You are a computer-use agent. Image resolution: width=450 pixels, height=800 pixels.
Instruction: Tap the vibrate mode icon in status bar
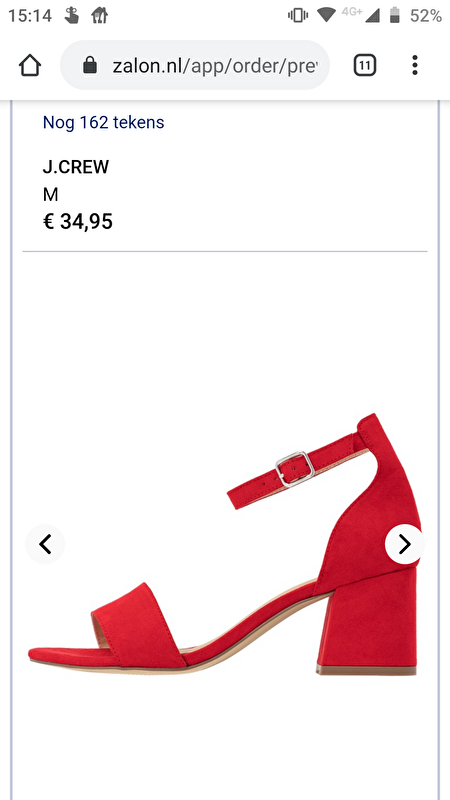(x=298, y=16)
